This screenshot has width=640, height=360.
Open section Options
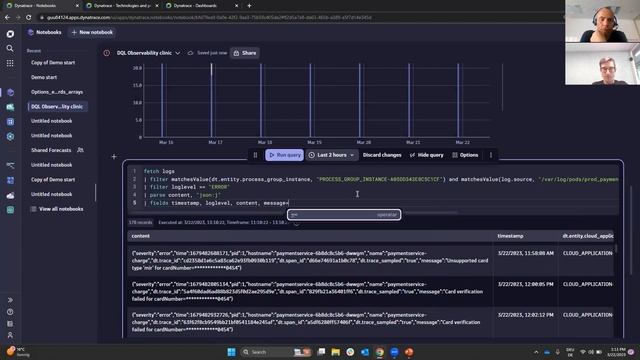[465, 155]
